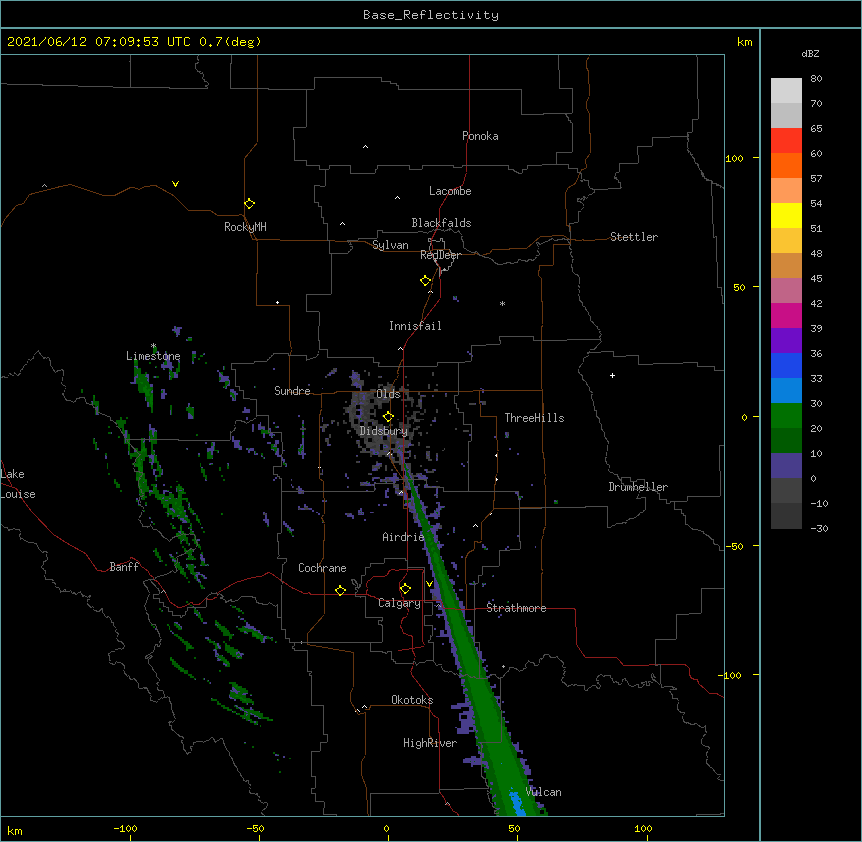This screenshot has width=862, height=842.
Task: Click the white caret marker east of Airdrie
Action: (x=476, y=525)
